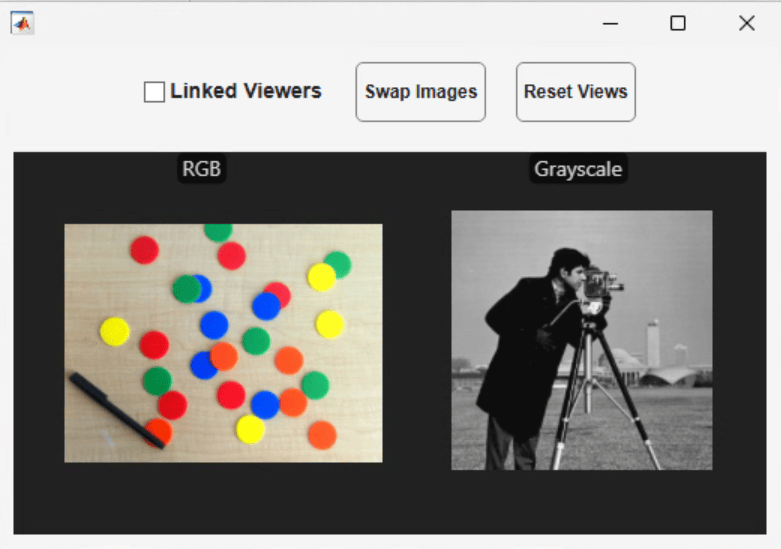This screenshot has height=549, width=781.
Task: Enable the Linked Viewers checkbox
Action: point(154,92)
